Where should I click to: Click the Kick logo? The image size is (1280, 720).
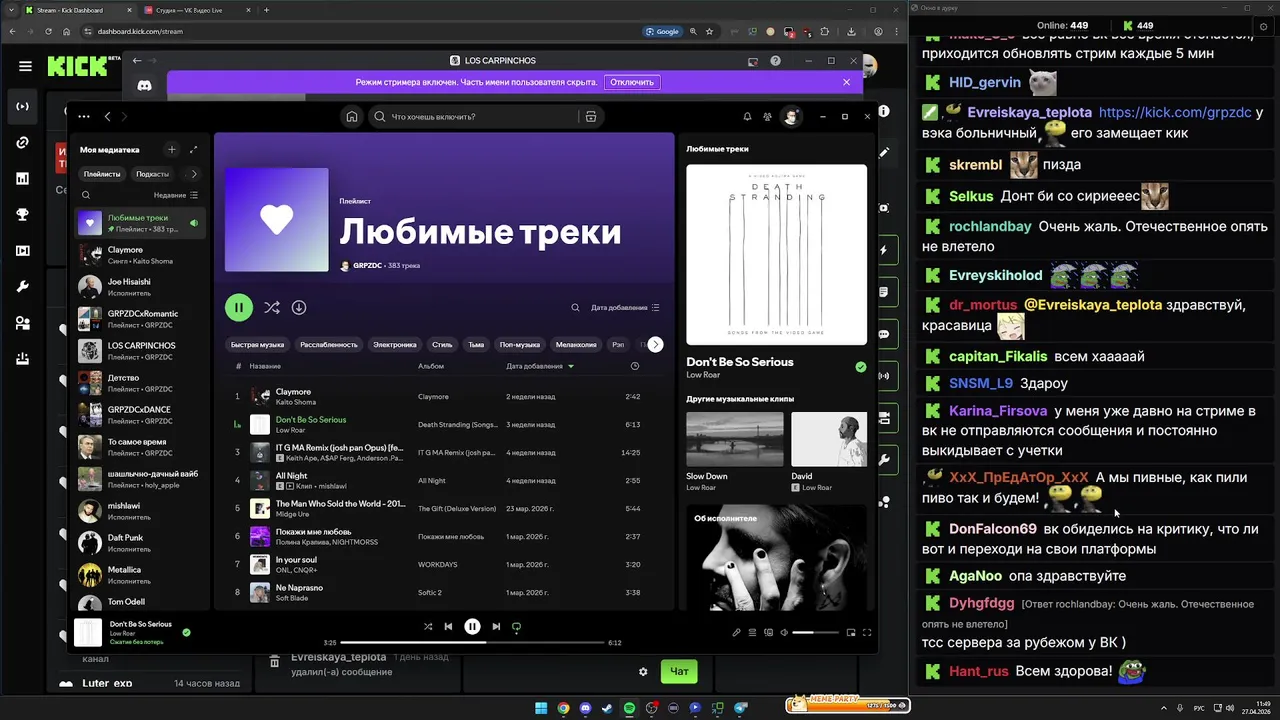77,67
